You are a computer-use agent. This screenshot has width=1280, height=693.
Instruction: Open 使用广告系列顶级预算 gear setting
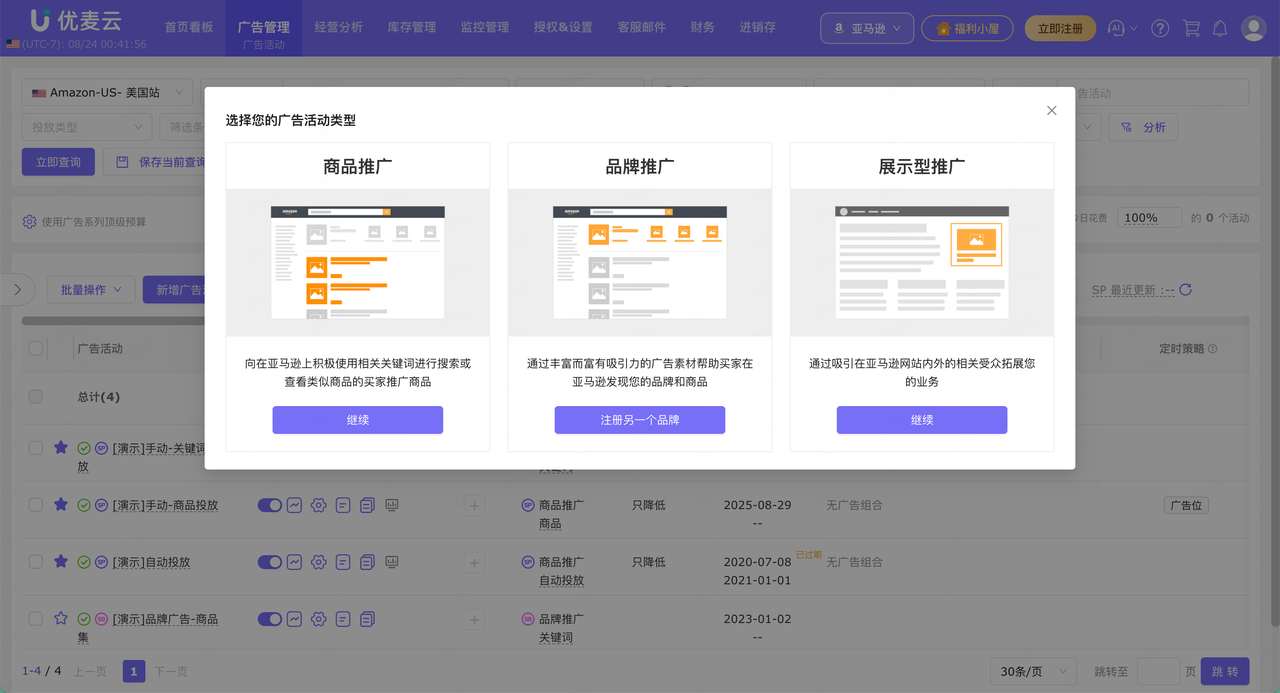pos(29,221)
